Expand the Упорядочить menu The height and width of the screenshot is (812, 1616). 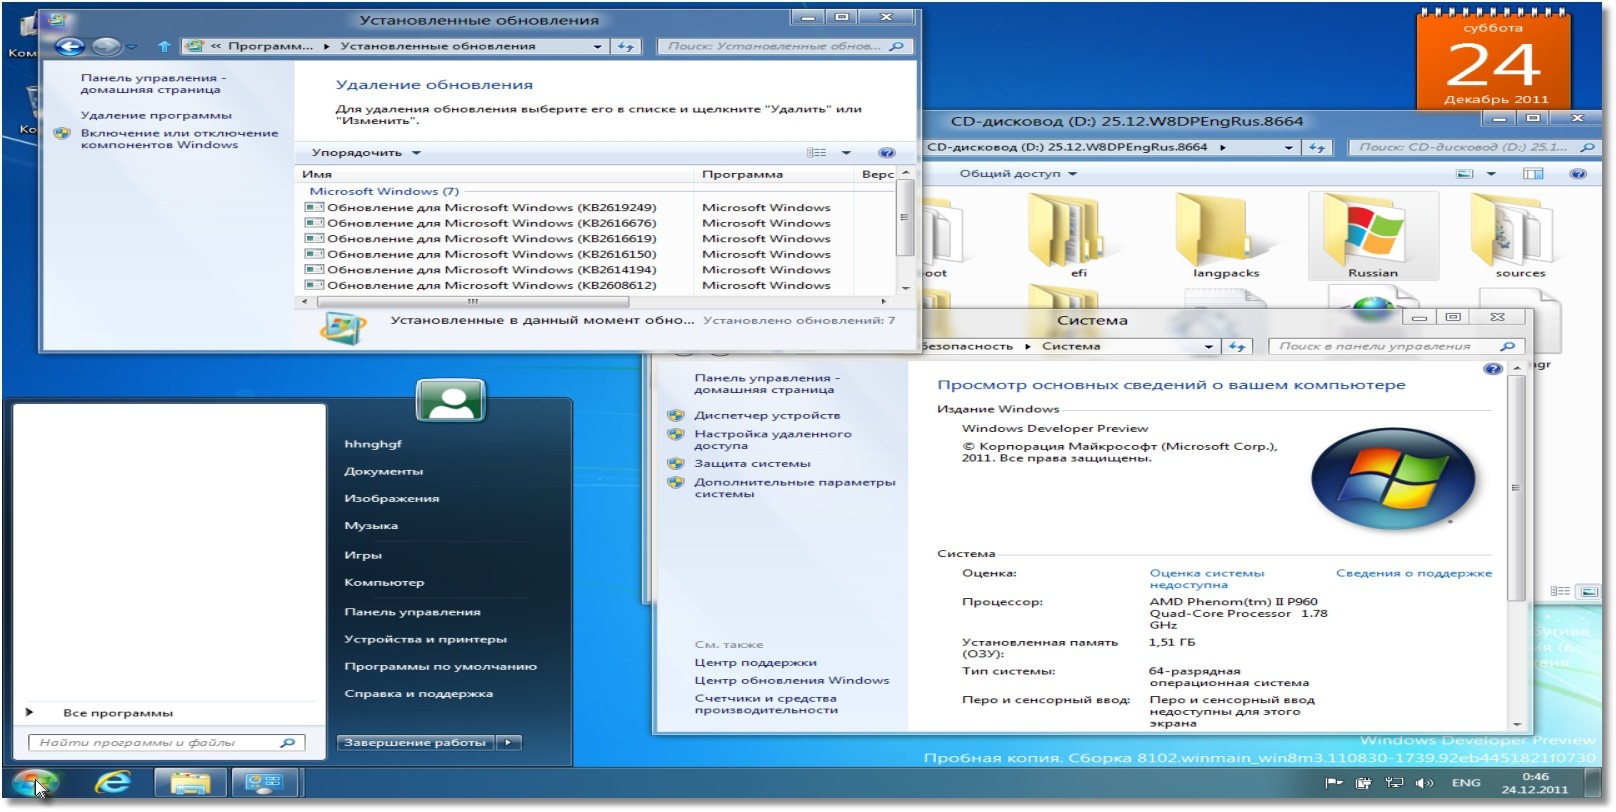366,153
